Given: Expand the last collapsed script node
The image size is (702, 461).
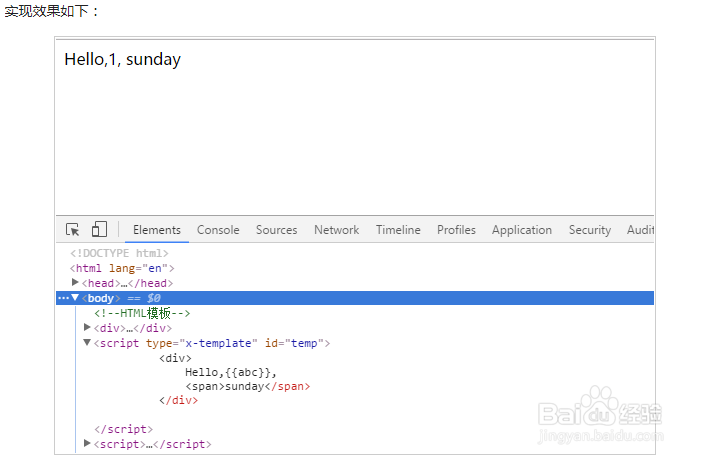Looking at the screenshot, I should [x=87, y=443].
